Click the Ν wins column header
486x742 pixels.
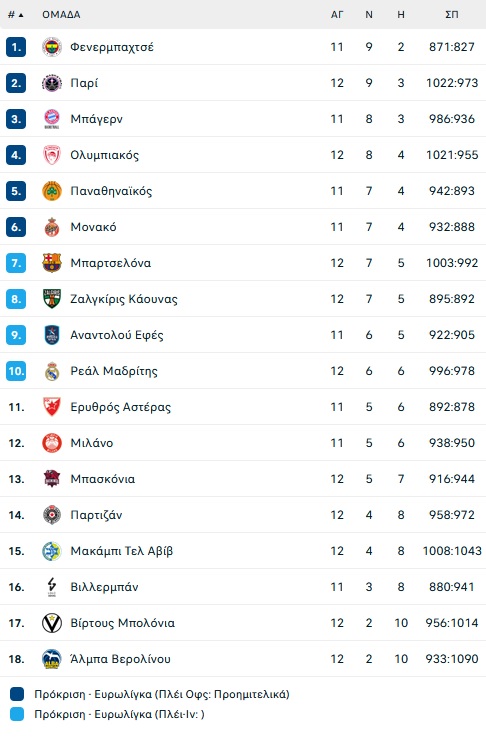coord(369,15)
